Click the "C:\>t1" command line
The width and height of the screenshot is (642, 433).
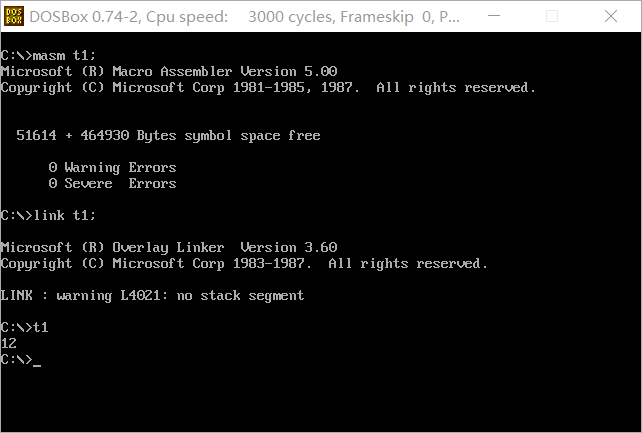[x=24, y=327]
